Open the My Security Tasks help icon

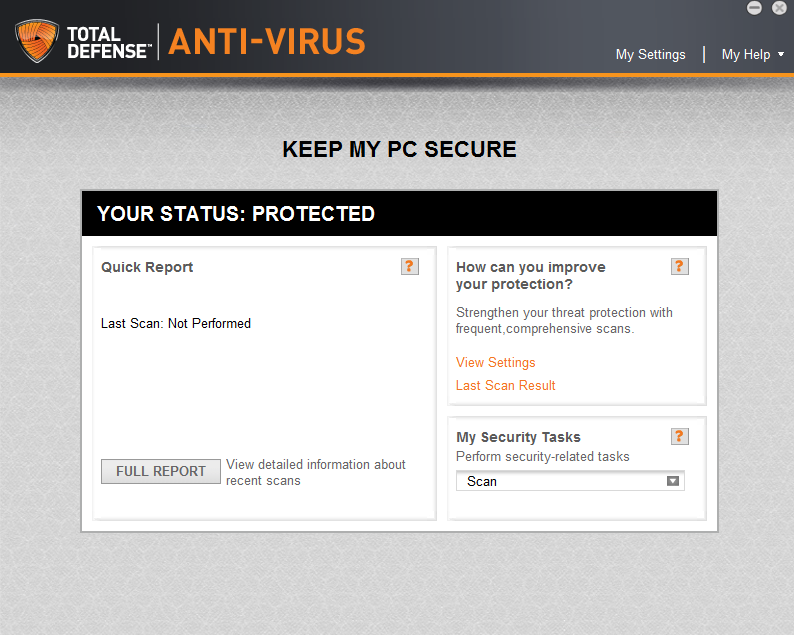point(680,436)
